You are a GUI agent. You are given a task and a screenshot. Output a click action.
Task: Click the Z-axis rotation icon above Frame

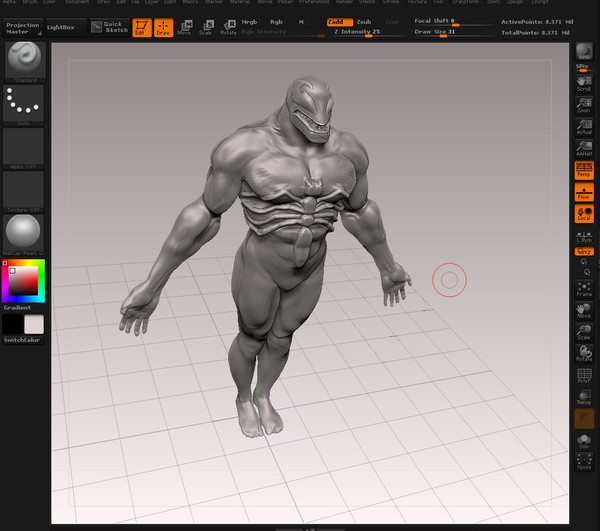[x=587, y=272]
